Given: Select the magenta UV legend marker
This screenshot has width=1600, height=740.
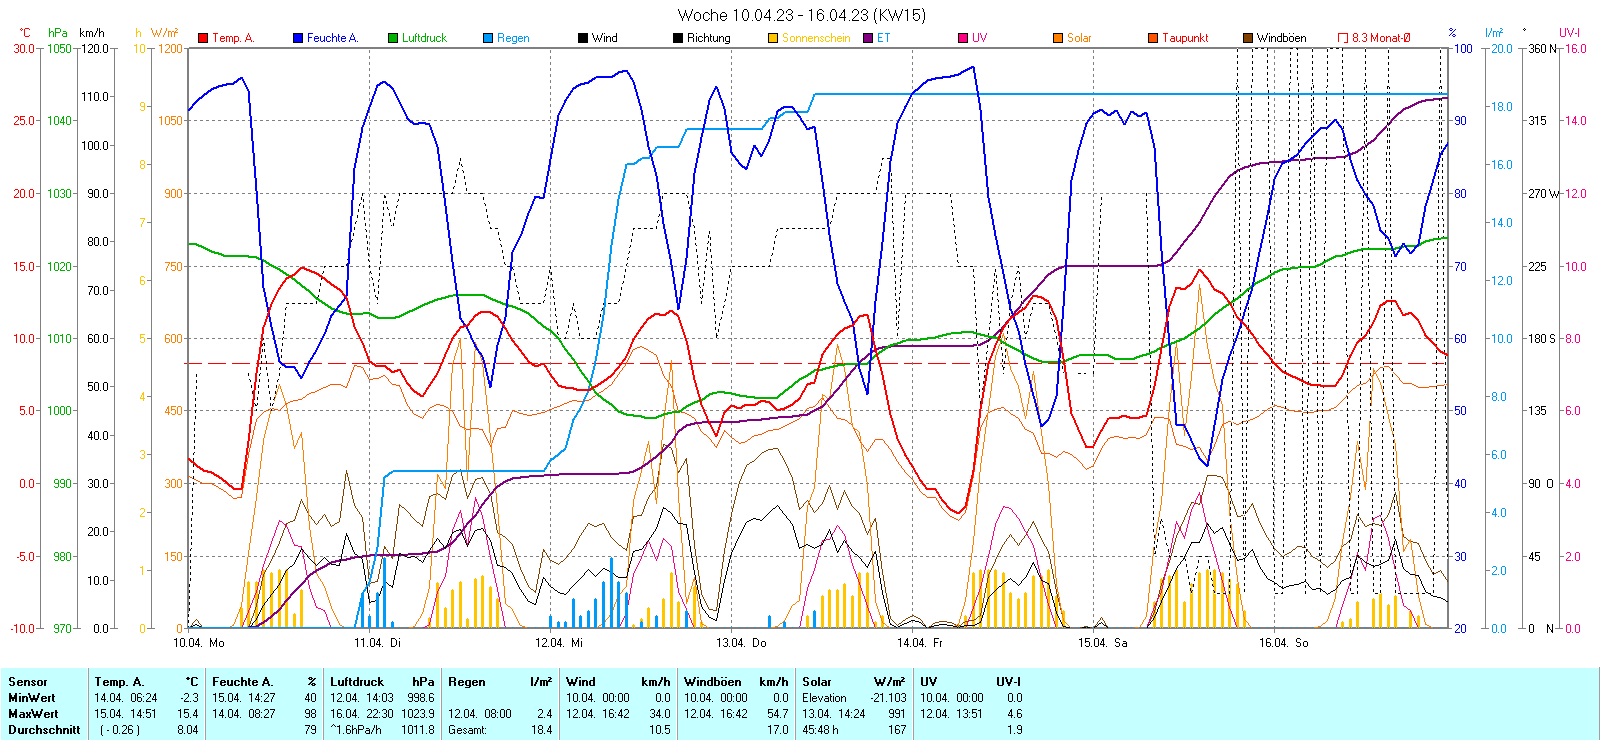Looking at the screenshot, I should click(963, 38).
